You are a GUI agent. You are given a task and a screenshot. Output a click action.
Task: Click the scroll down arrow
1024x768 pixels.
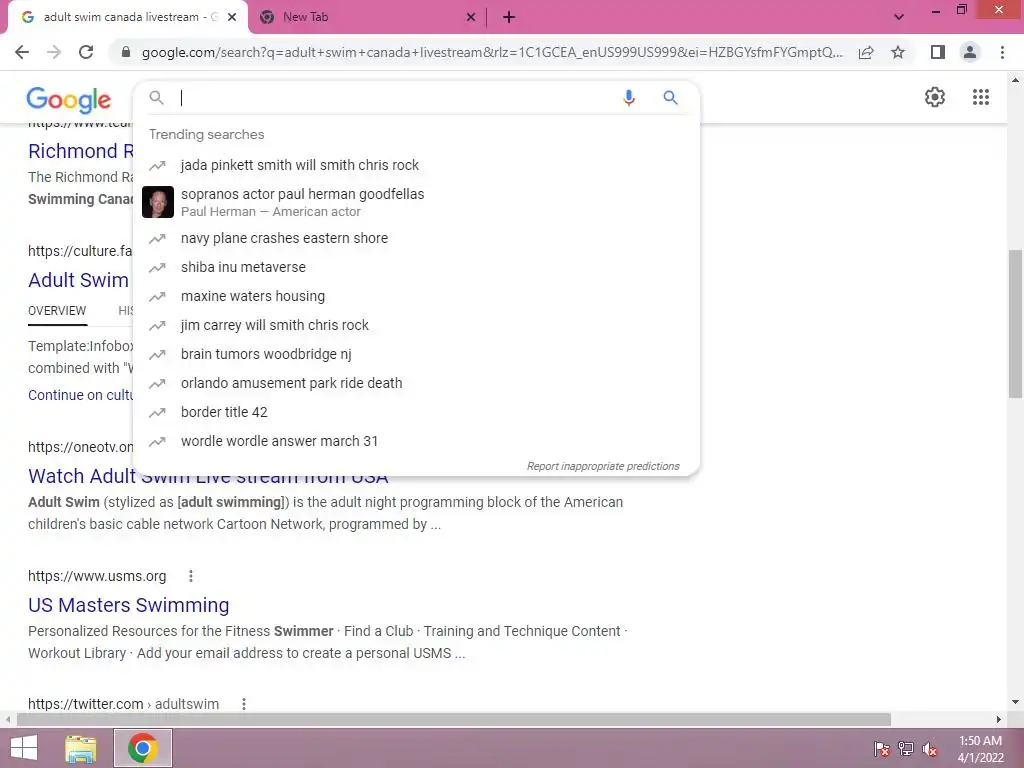click(x=1015, y=702)
